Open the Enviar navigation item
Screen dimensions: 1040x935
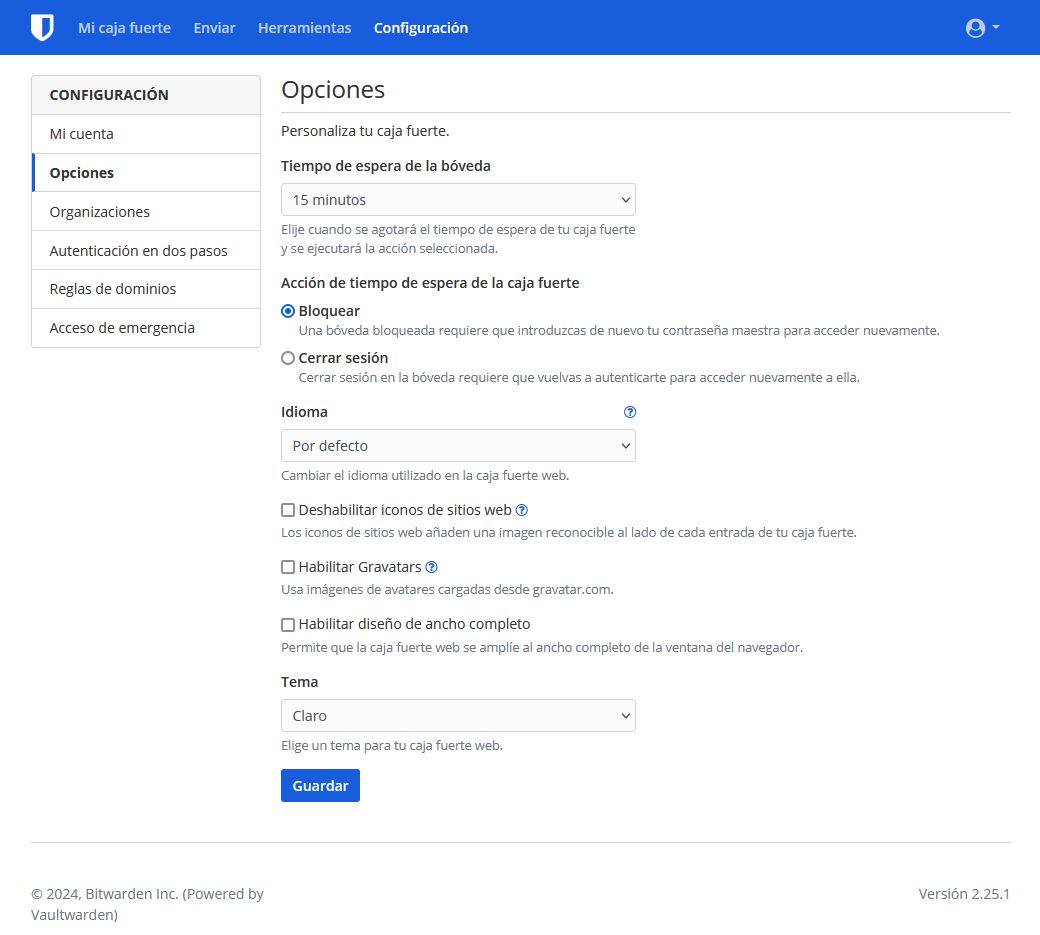pos(214,28)
